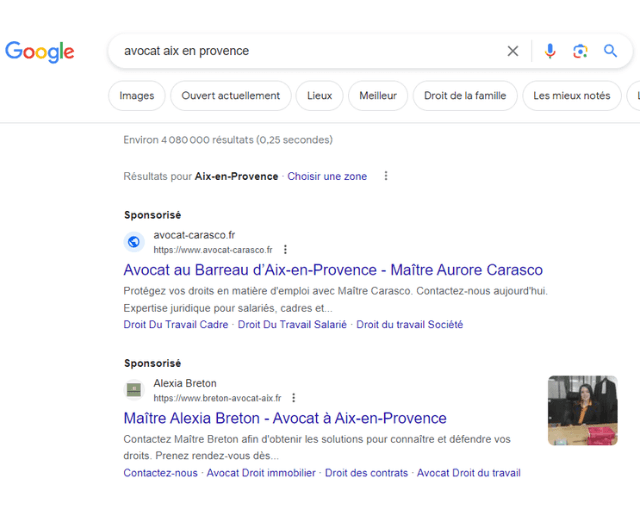Filter by 'Droit de la famille'
The width and height of the screenshot is (640, 525).
[465, 96]
